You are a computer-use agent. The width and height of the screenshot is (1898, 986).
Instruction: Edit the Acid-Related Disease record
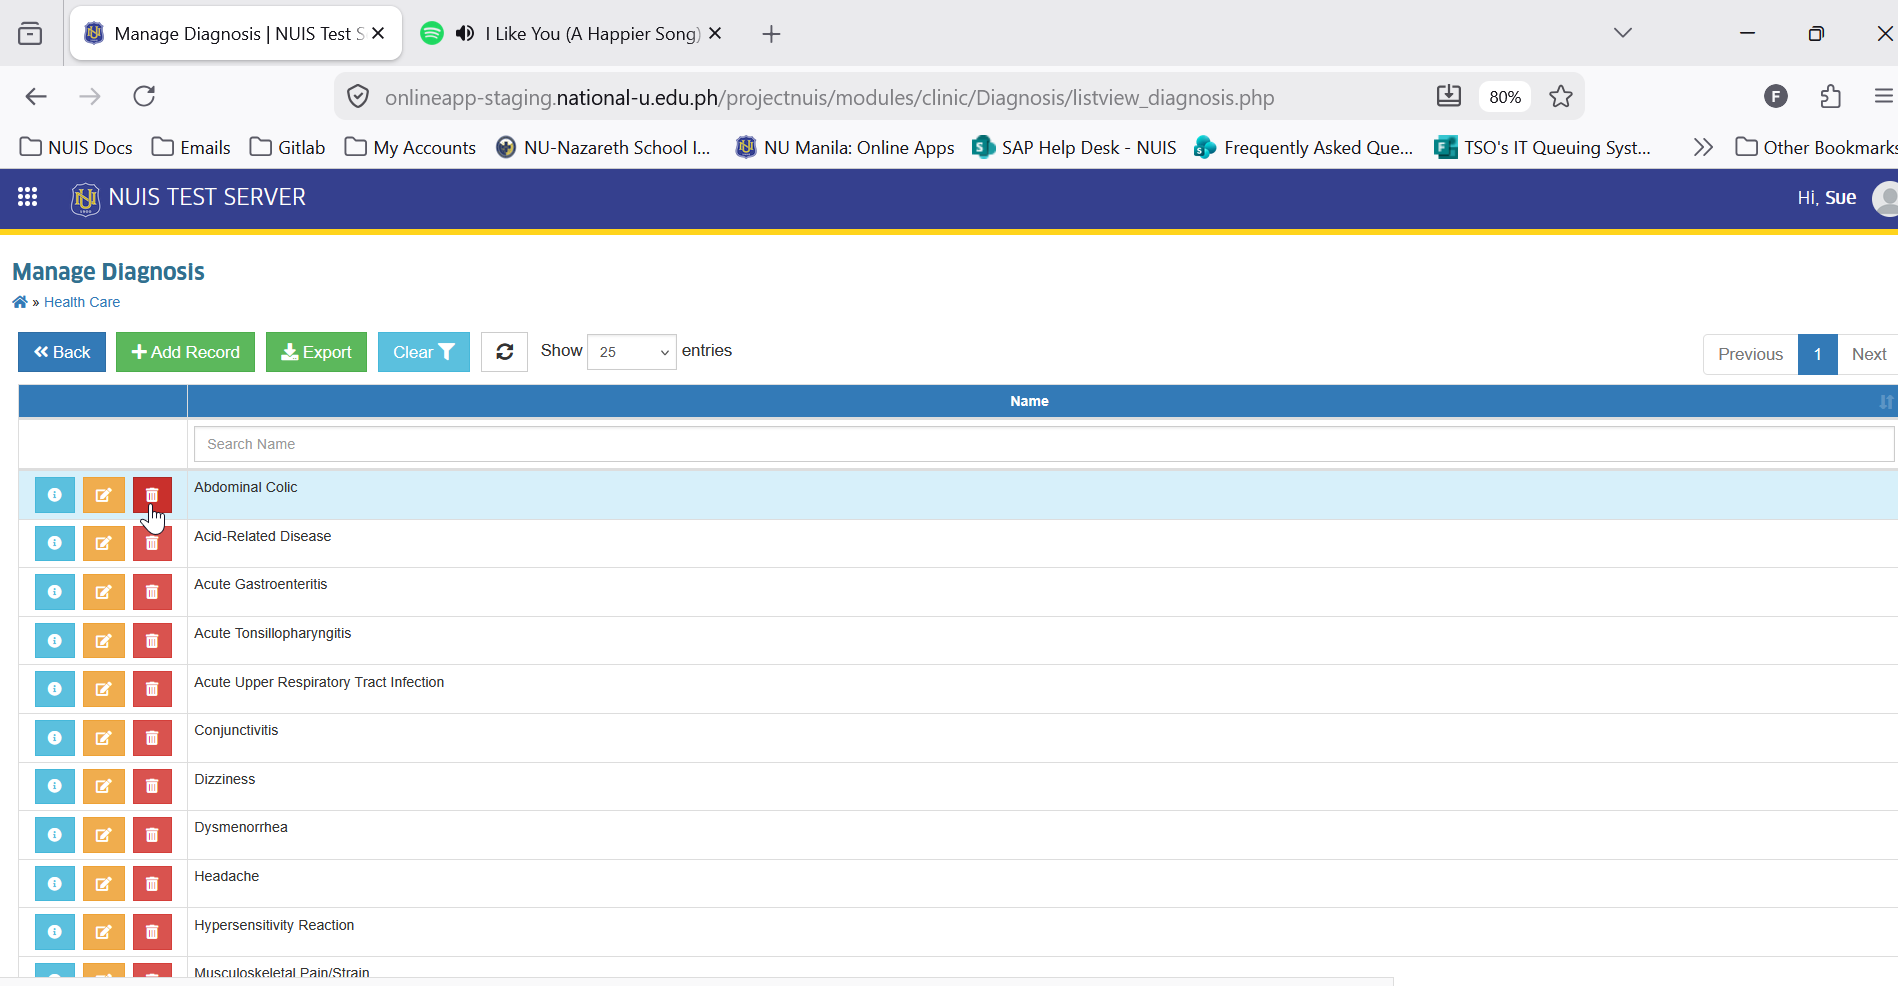104,543
